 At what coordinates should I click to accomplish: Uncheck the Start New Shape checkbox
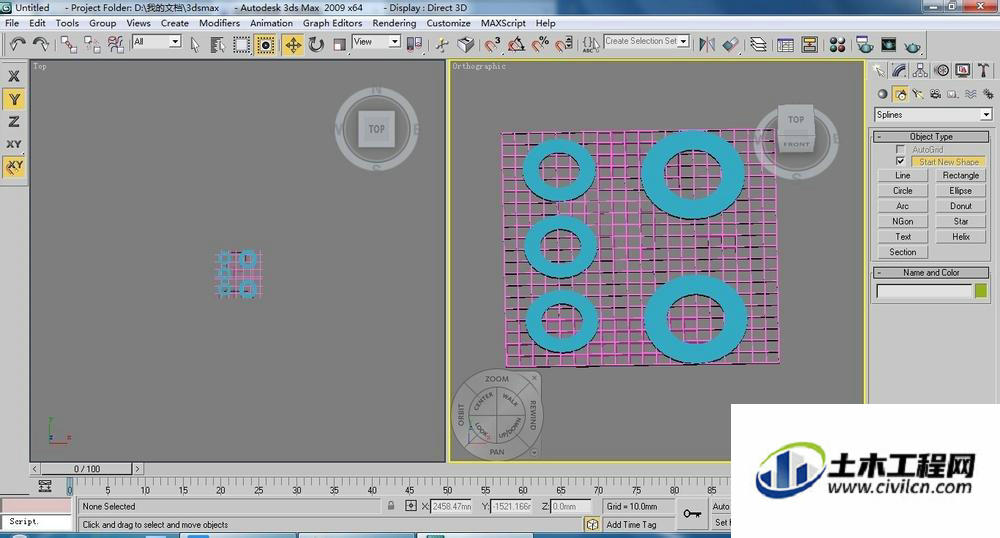[901, 161]
